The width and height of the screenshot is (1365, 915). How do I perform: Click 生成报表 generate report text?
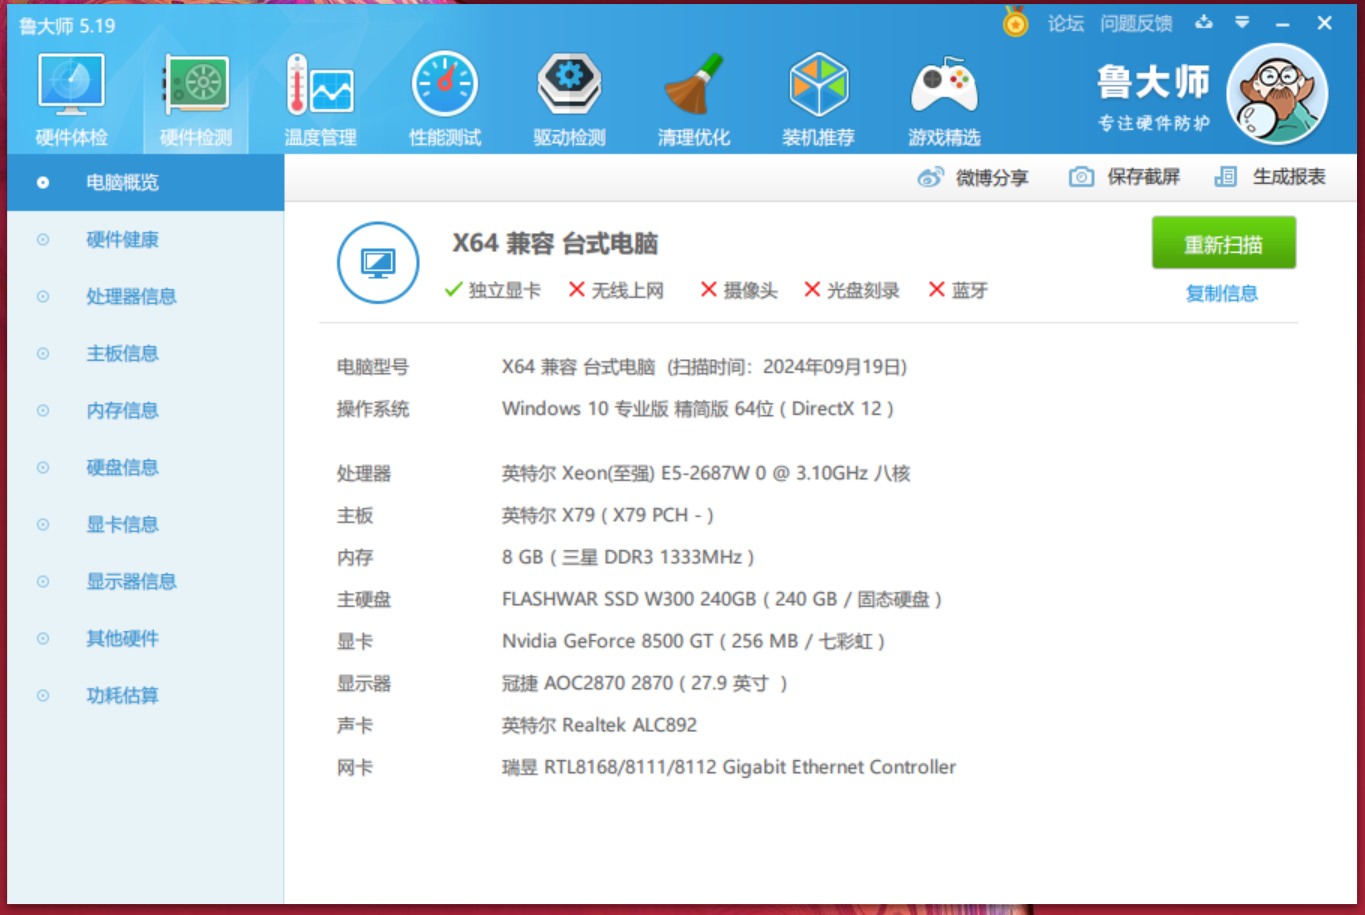(x=1289, y=177)
